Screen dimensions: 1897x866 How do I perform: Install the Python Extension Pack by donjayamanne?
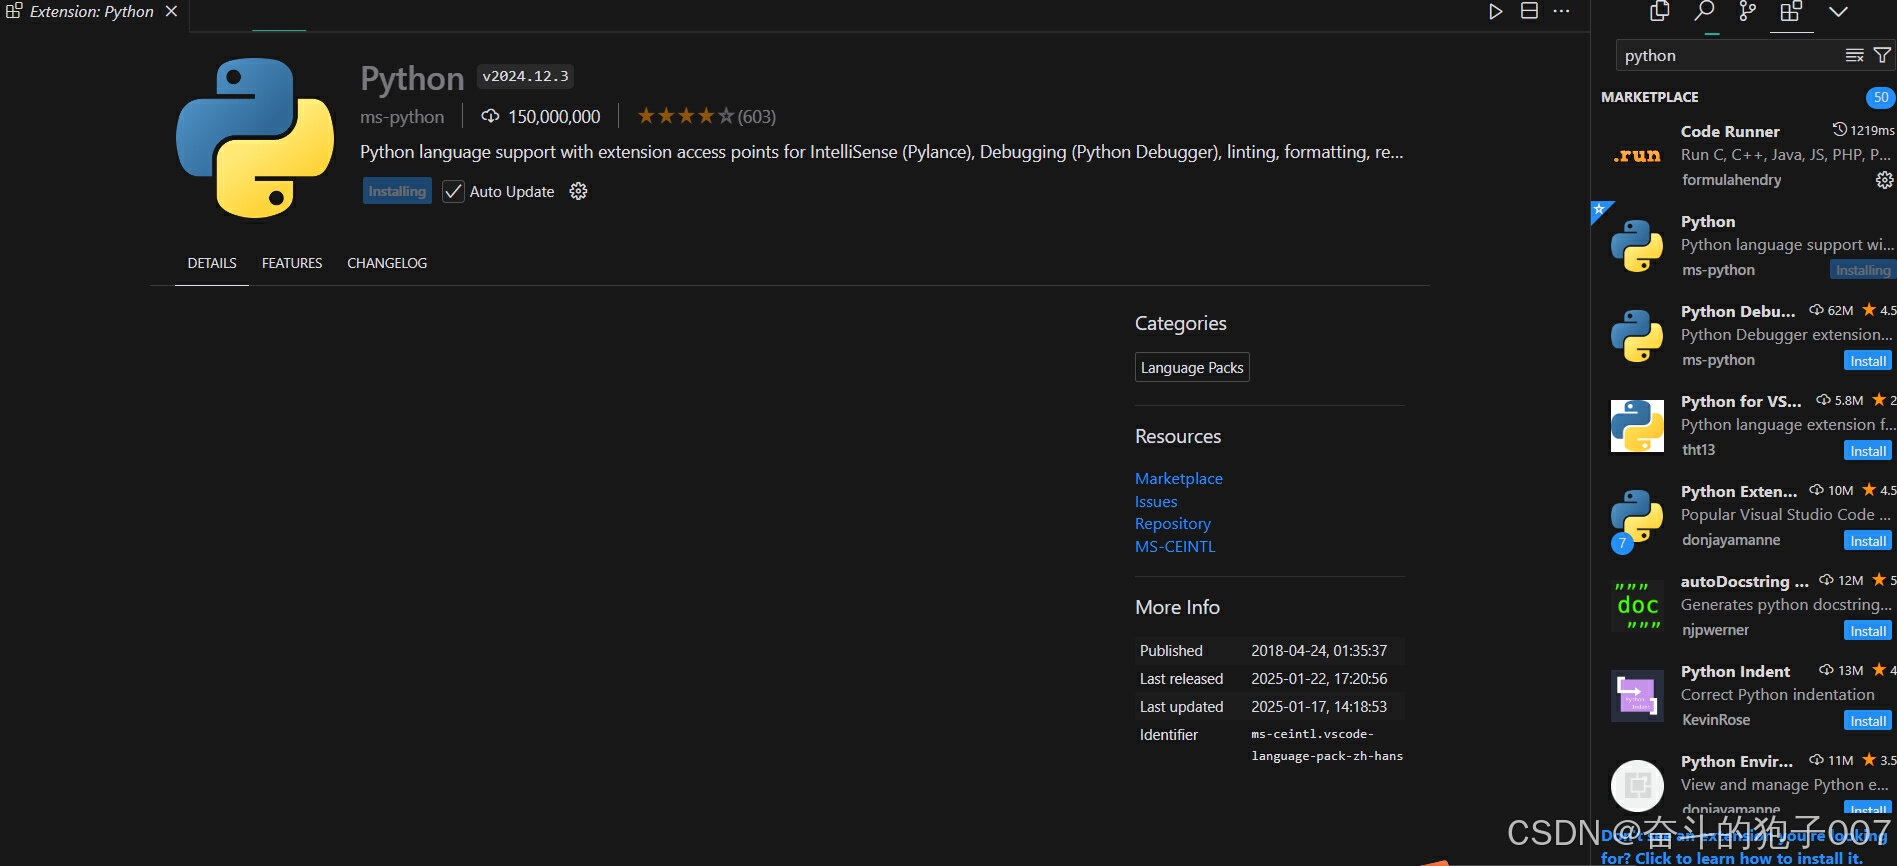[x=1868, y=541]
